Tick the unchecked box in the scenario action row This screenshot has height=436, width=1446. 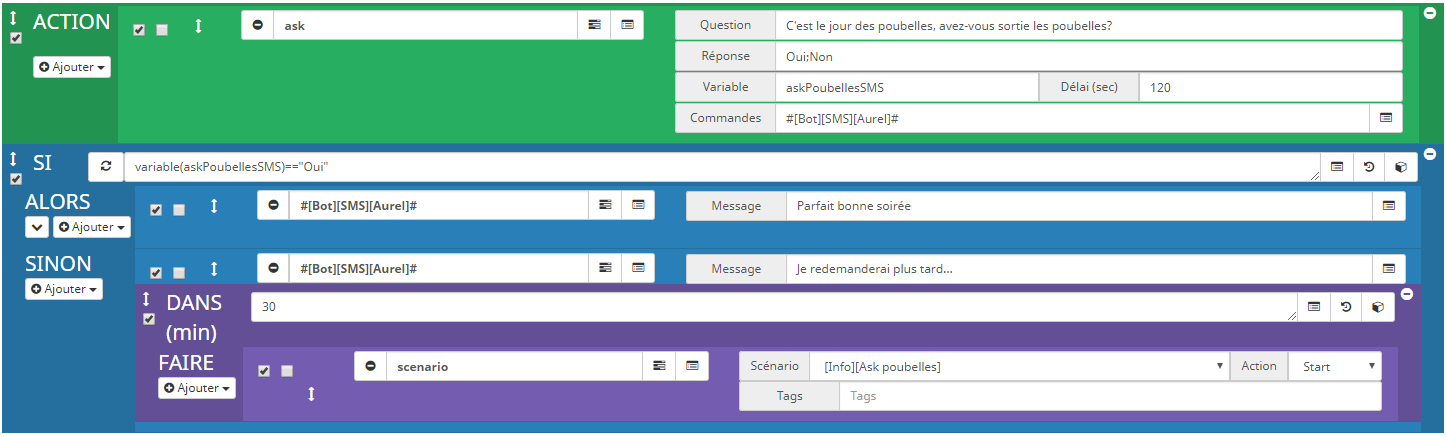click(287, 371)
